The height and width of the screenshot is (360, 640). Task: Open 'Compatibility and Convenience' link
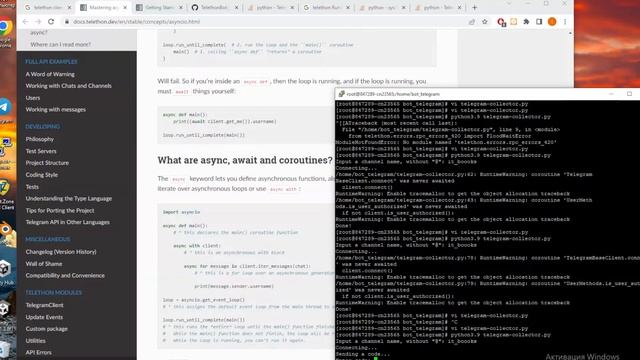(x=65, y=276)
